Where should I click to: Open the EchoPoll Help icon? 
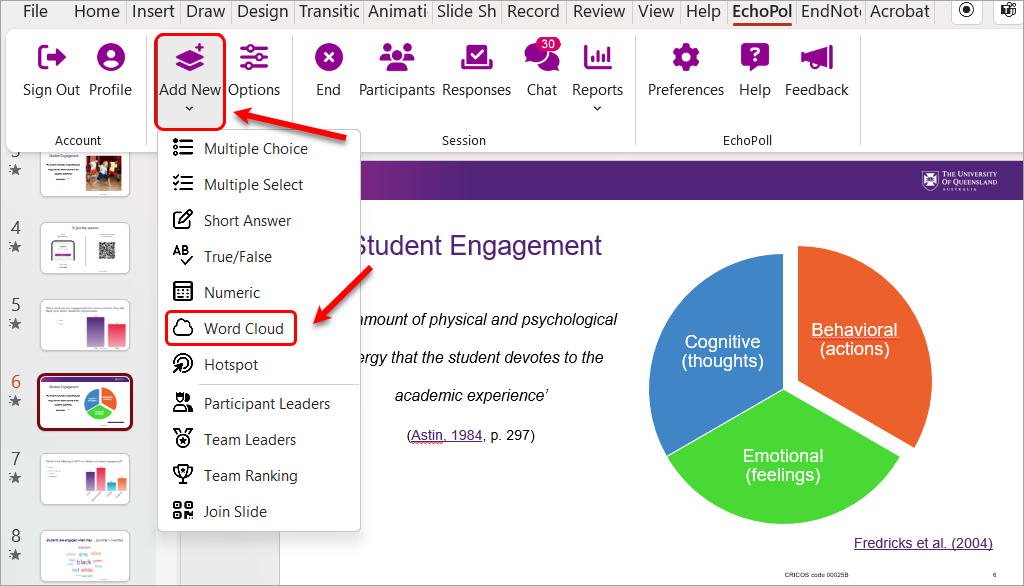[754, 58]
